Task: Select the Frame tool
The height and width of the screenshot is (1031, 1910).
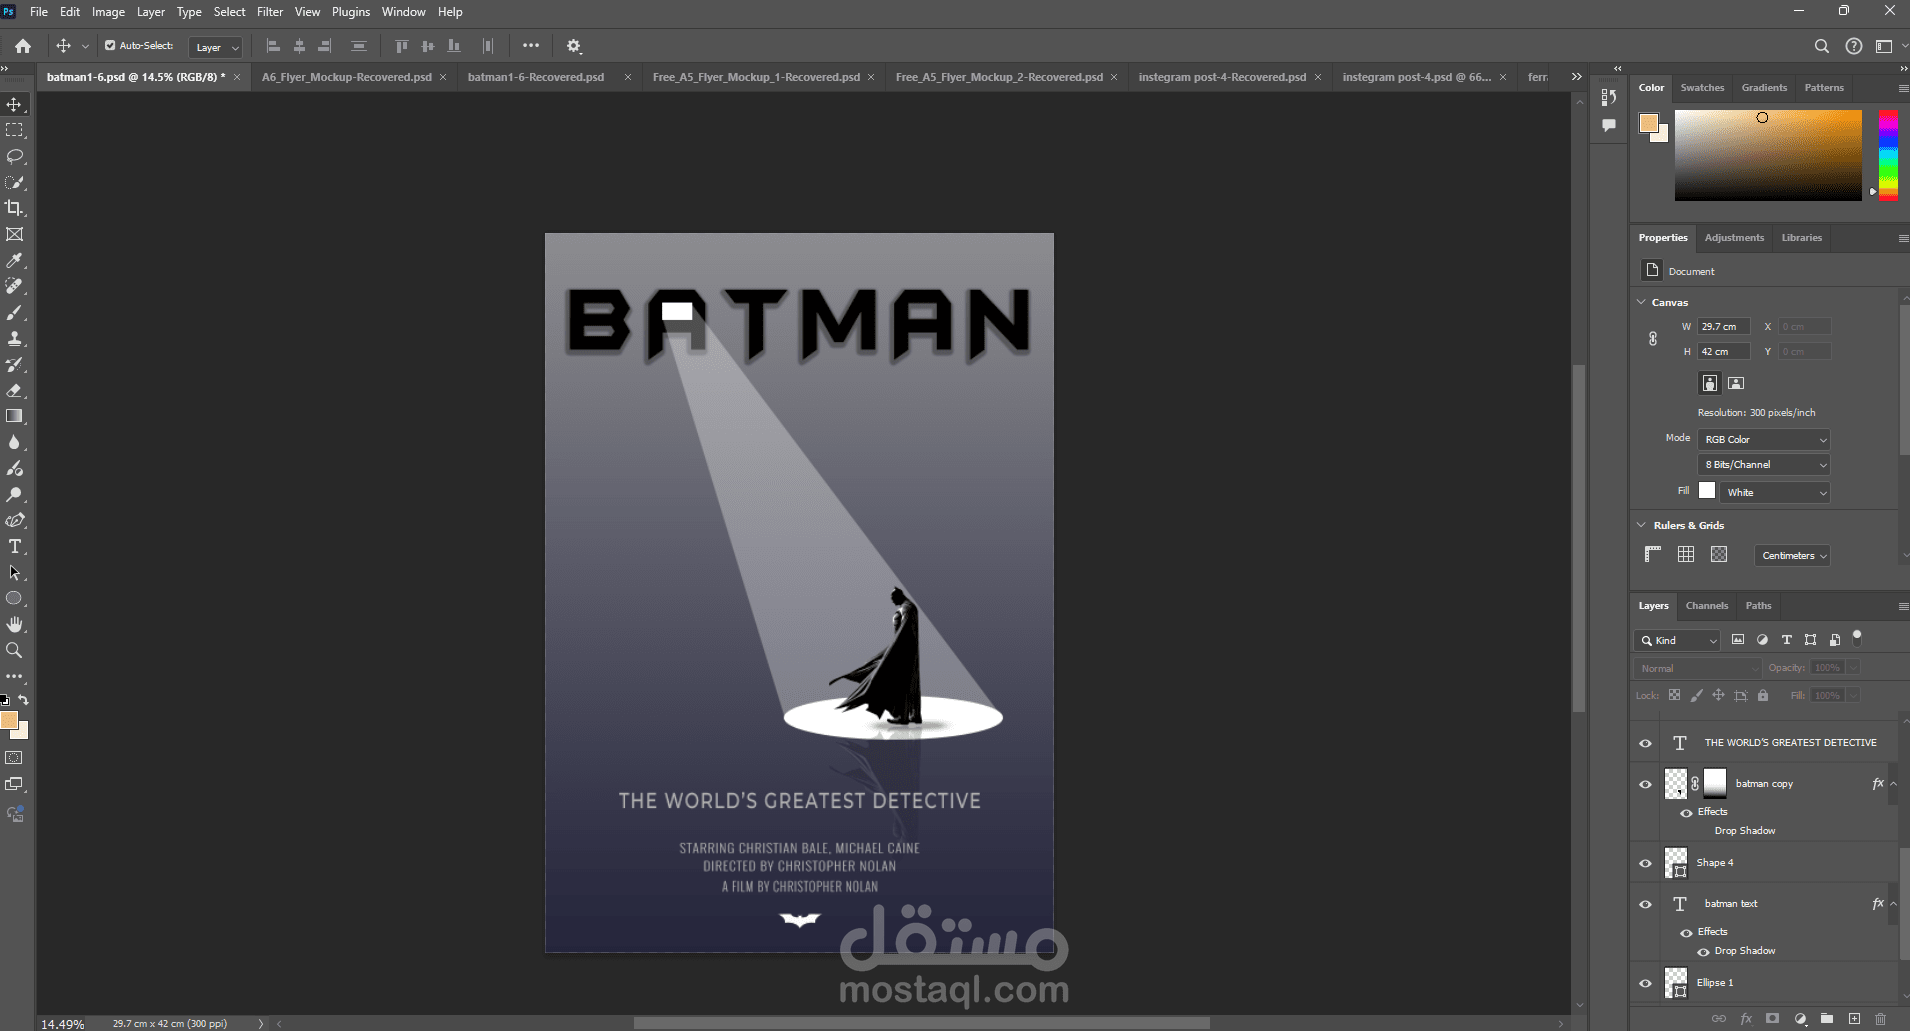Action: click(x=15, y=234)
